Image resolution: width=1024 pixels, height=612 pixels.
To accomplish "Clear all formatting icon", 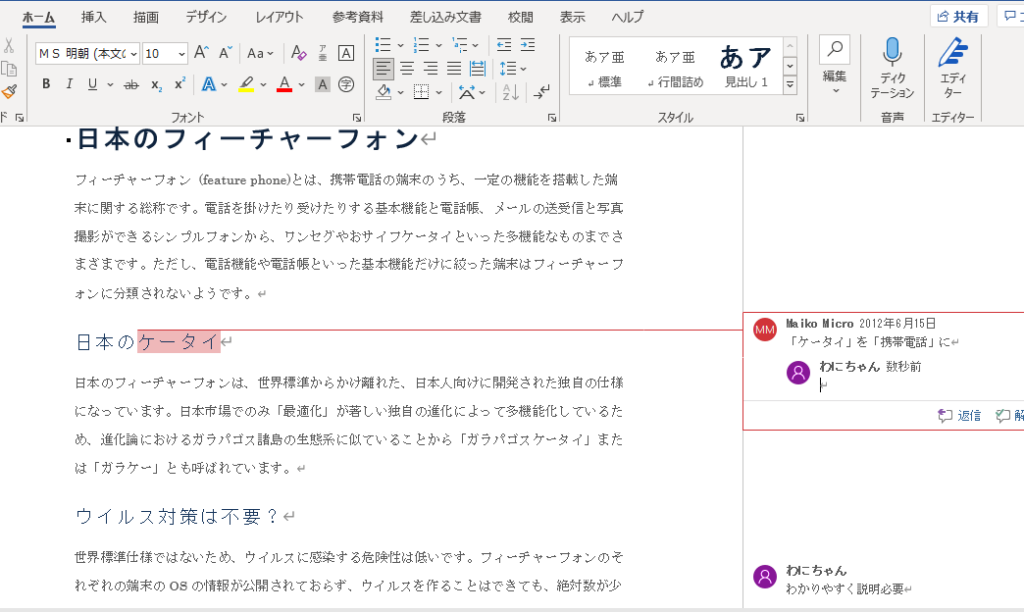I will [x=298, y=53].
